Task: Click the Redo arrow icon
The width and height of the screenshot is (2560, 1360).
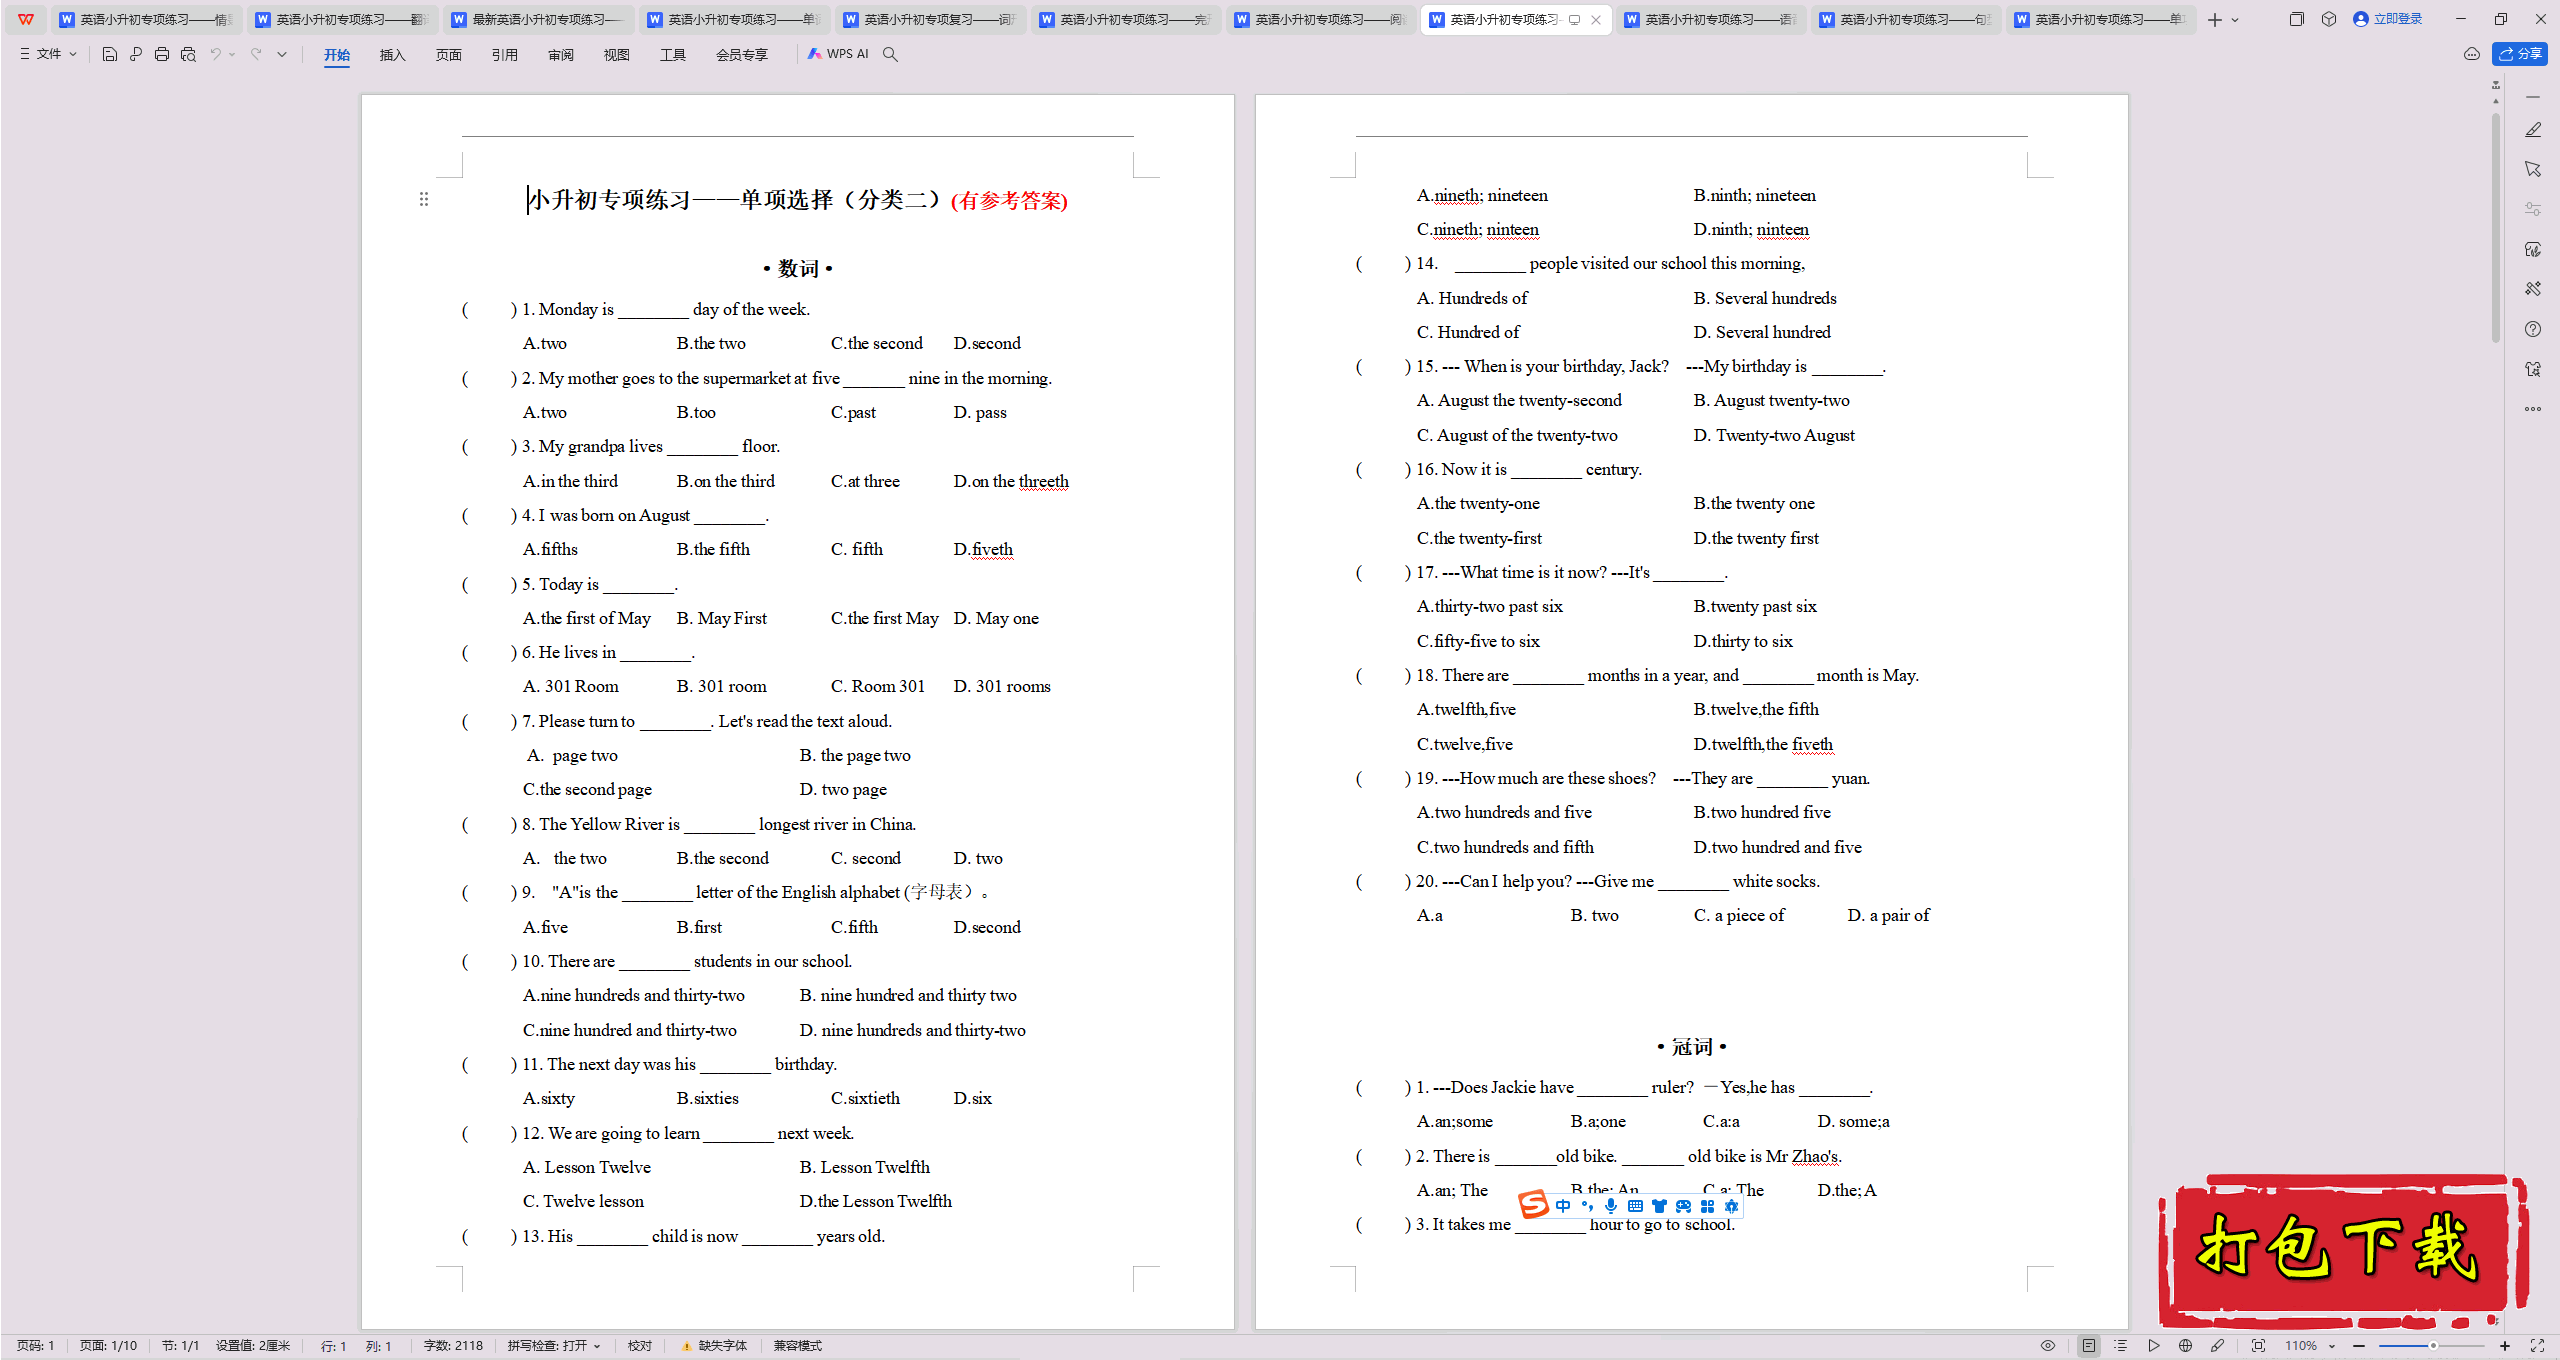Action: click(x=256, y=54)
